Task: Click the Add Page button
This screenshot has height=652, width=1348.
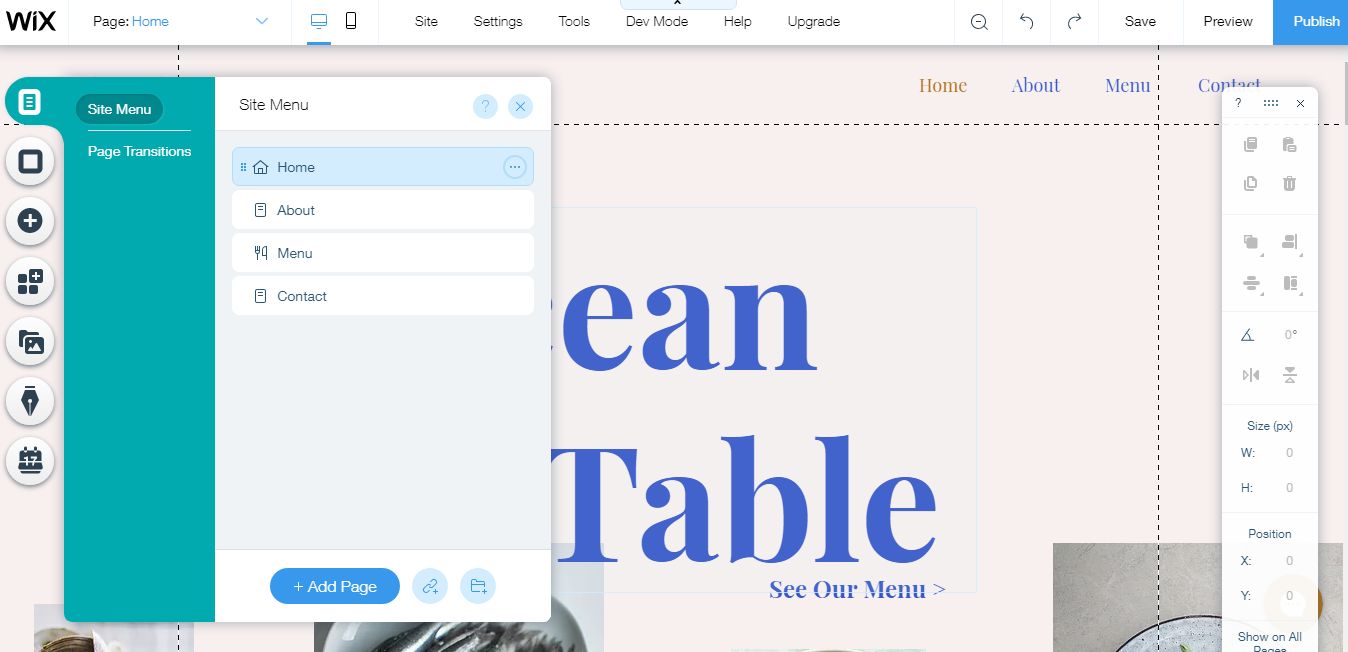Action: (335, 586)
